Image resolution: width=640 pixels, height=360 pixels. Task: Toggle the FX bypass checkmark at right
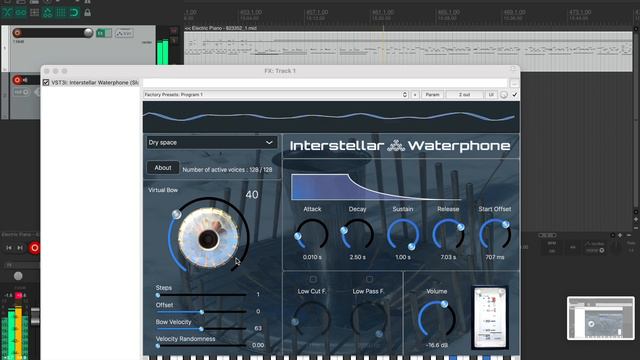click(x=515, y=95)
